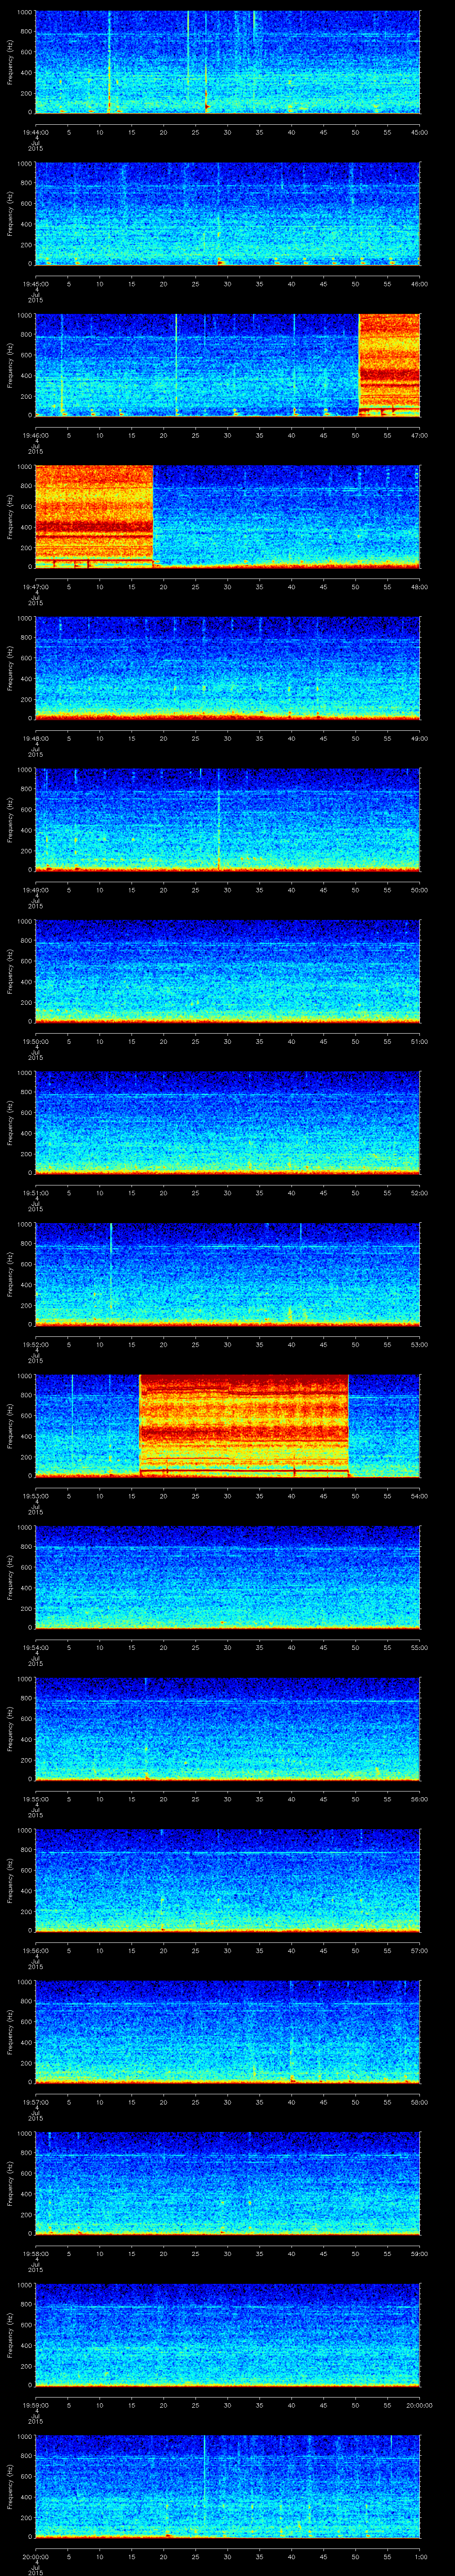Click the 19:53:00 start time label
The height and width of the screenshot is (2576, 455).
[x=36, y=1496]
